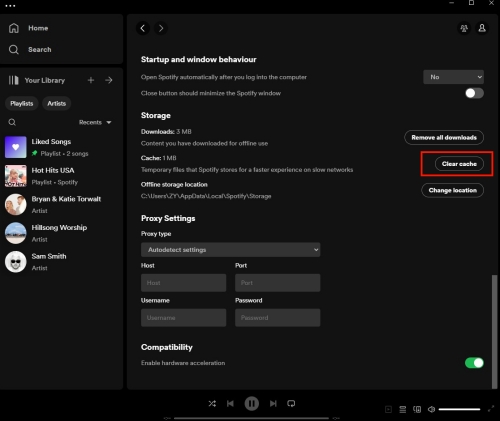Maximize the Spotify window
Screen dimensions: 500x421
click(471, 3)
